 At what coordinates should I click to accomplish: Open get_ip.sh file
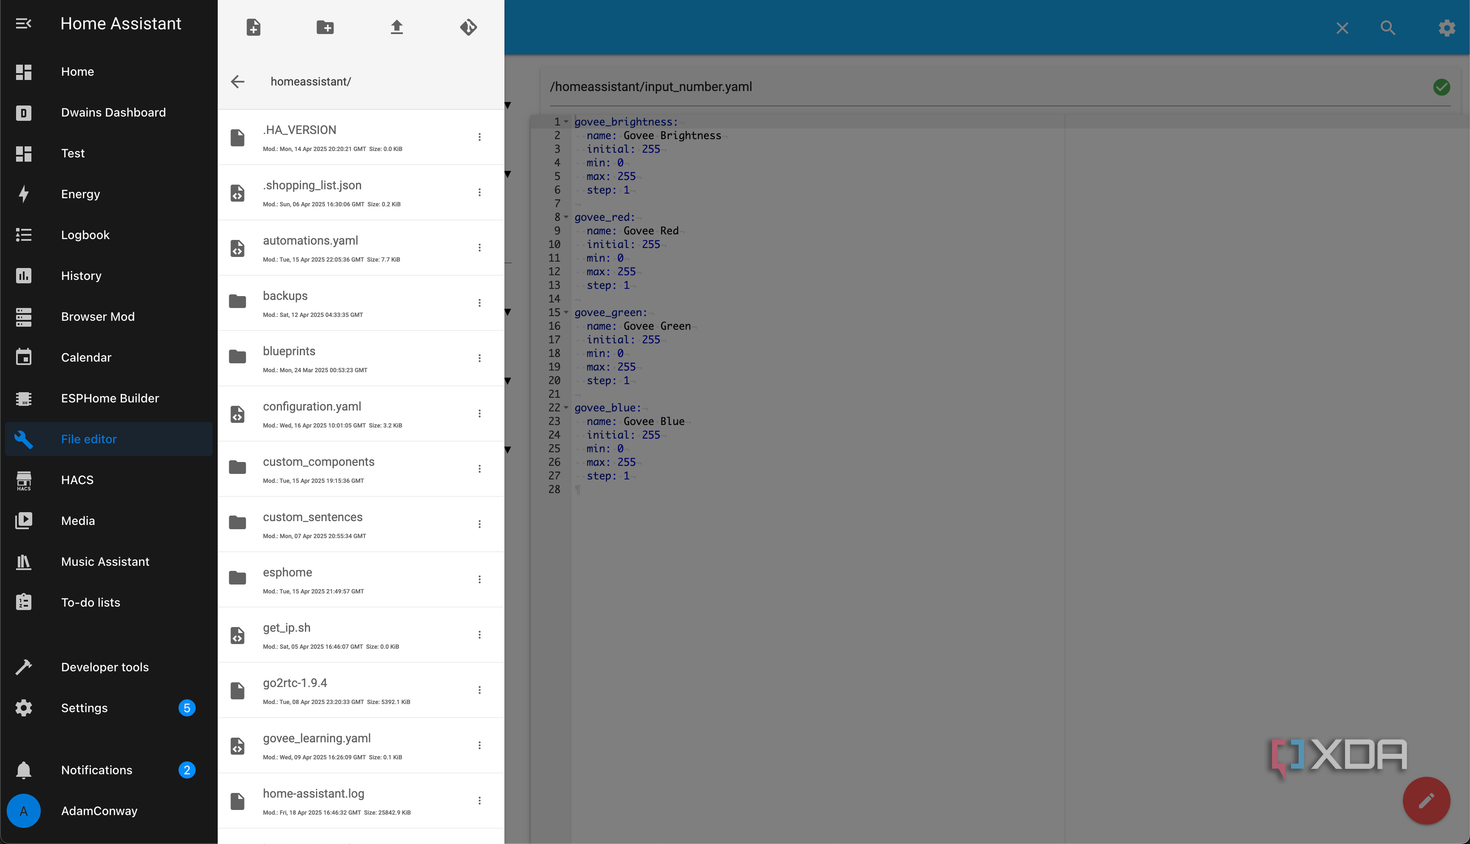click(x=361, y=635)
